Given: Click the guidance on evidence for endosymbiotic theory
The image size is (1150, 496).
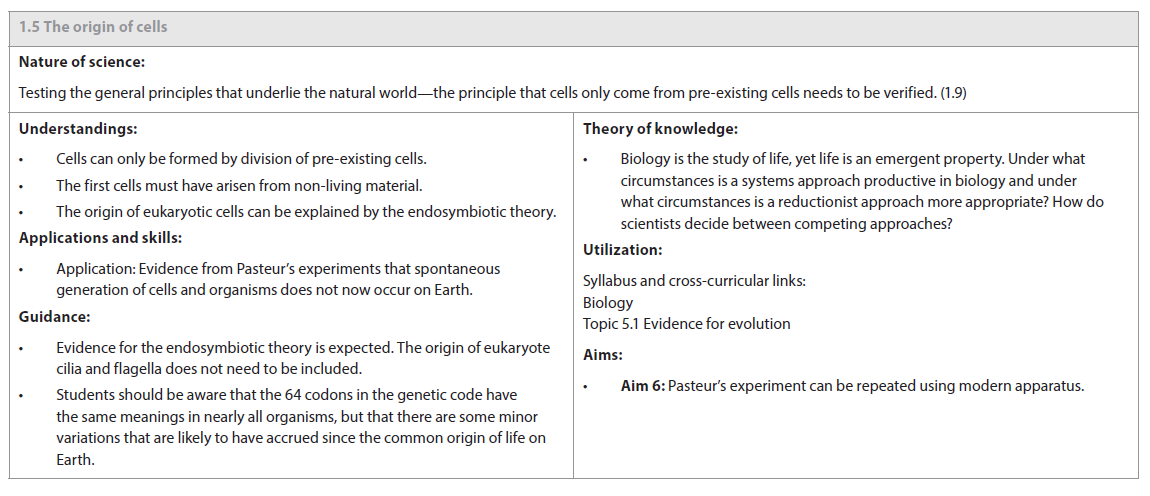Looking at the screenshot, I should click(303, 357).
